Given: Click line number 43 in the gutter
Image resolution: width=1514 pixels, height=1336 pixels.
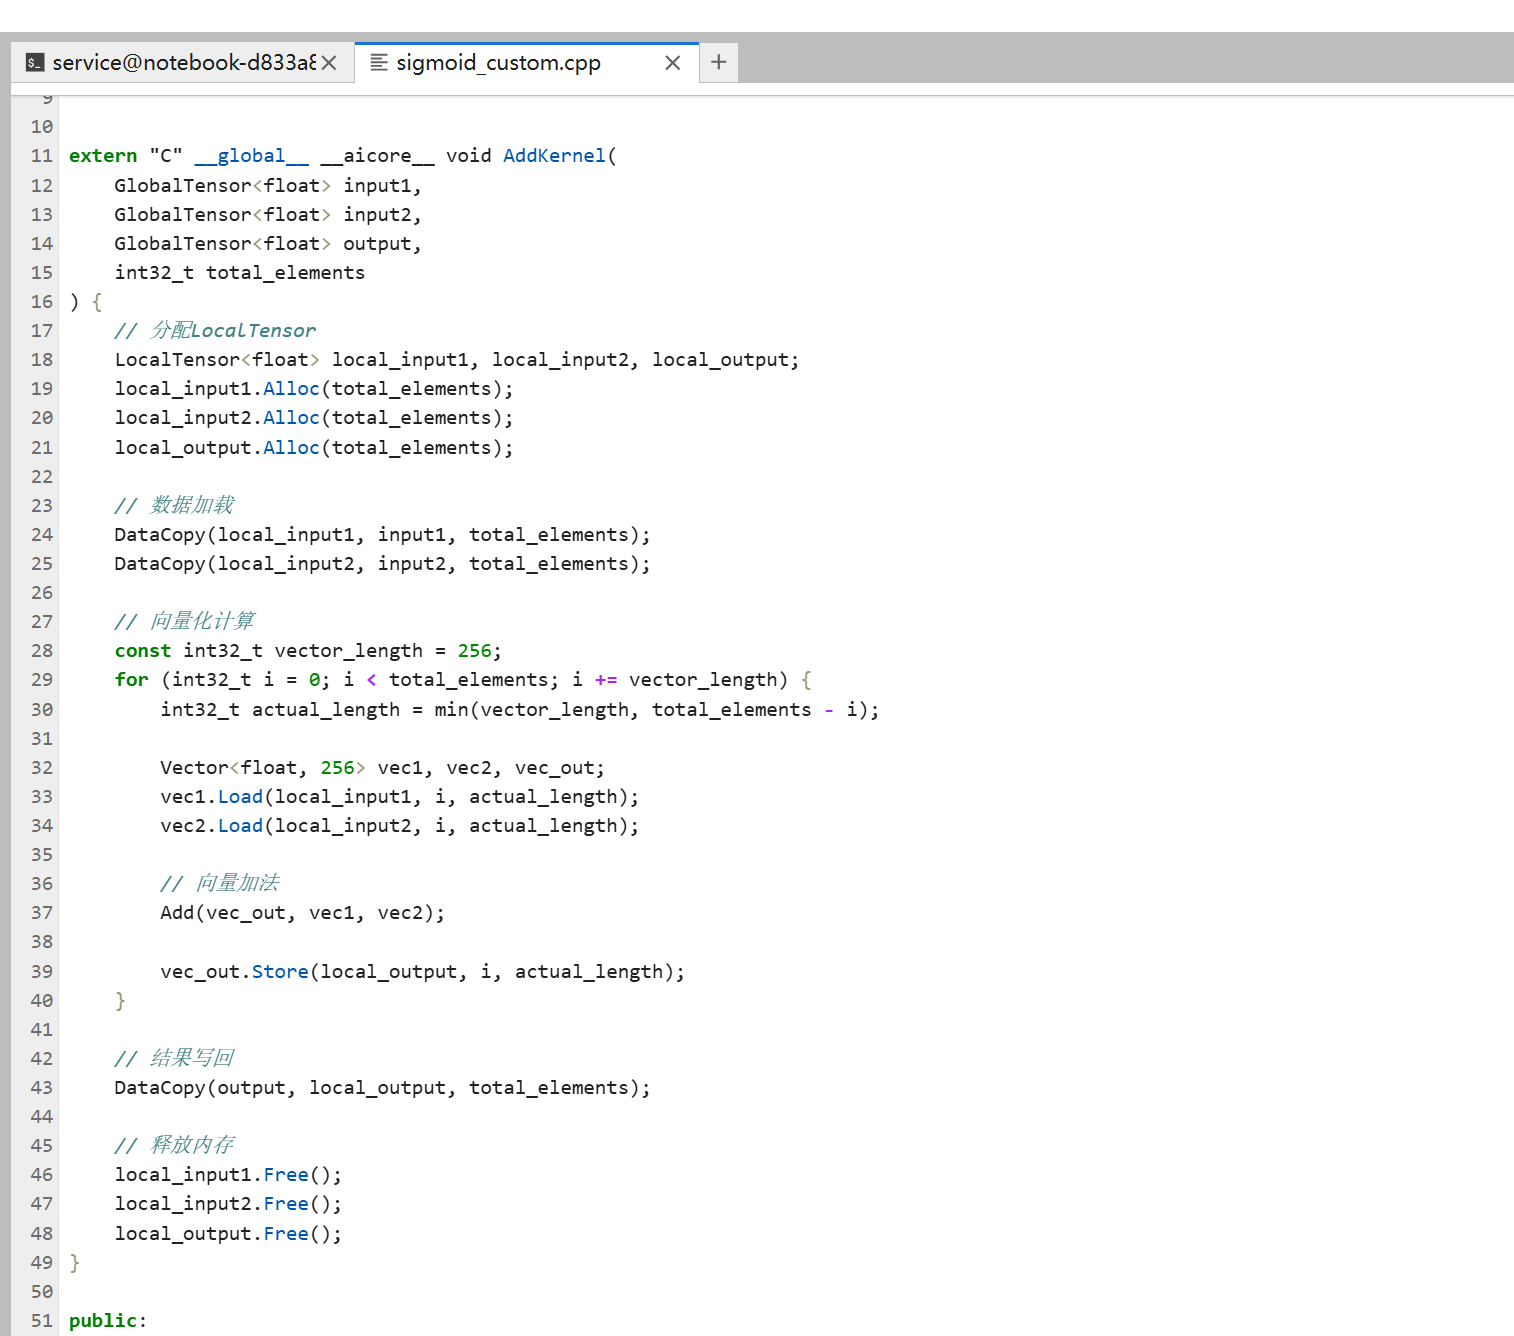Looking at the screenshot, I should 41,1088.
